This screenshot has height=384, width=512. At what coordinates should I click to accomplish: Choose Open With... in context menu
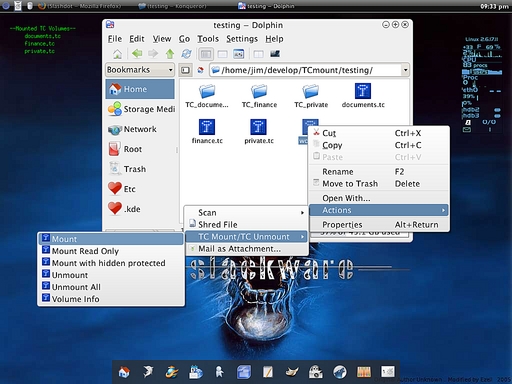click(379, 198)
